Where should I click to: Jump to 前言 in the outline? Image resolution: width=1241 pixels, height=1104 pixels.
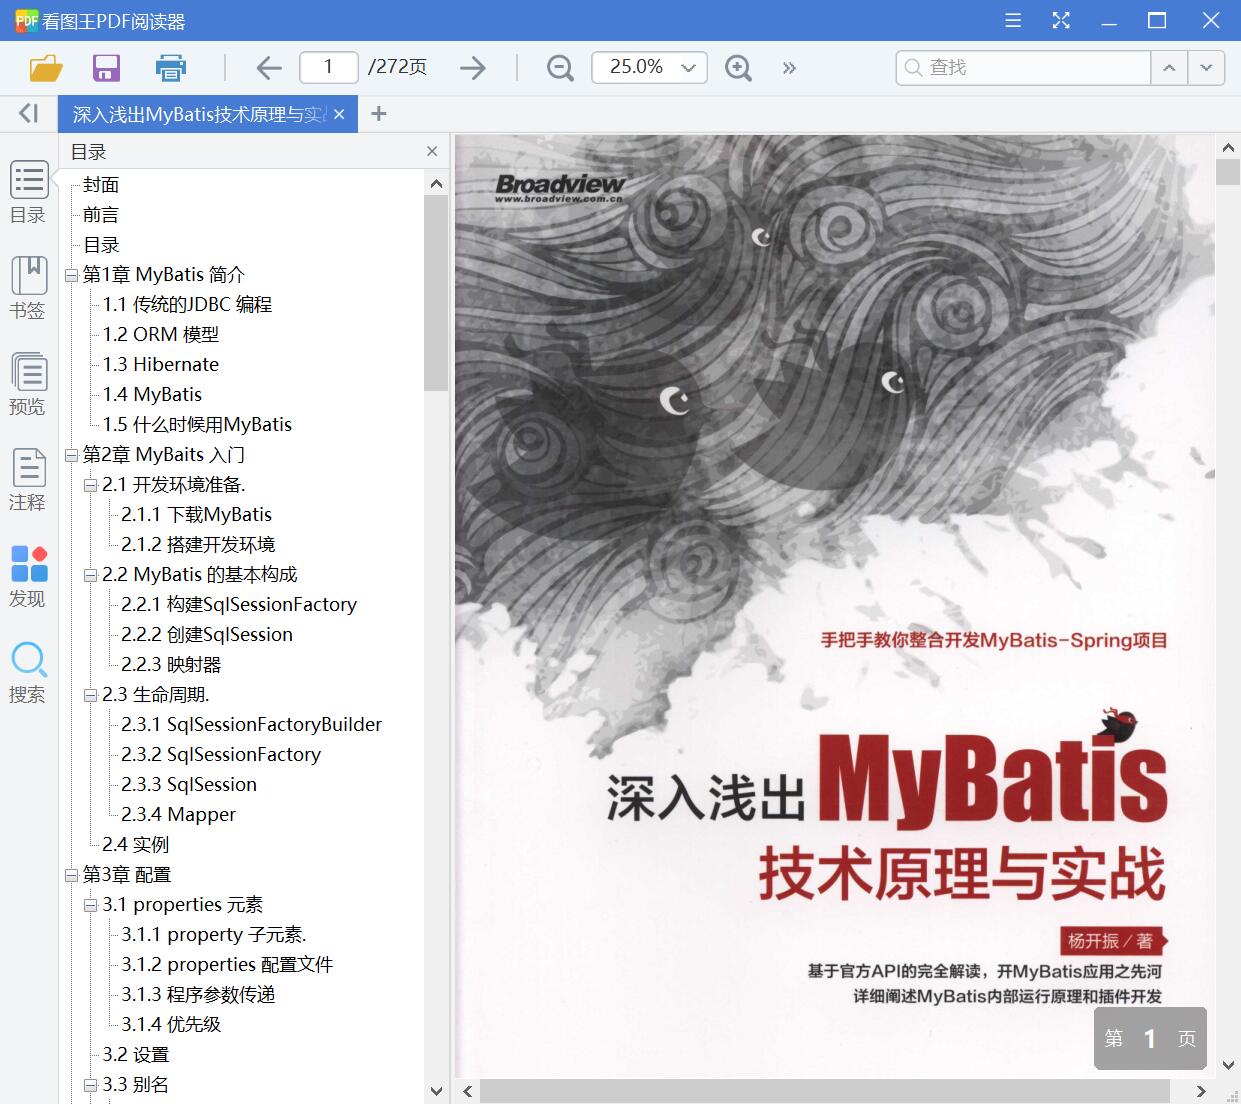pos(101,215)
